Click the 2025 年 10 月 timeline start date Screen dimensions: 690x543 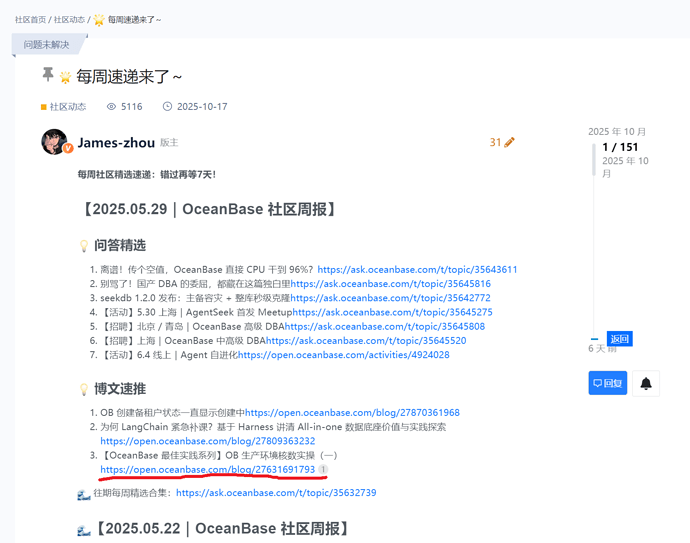[617, 132]
